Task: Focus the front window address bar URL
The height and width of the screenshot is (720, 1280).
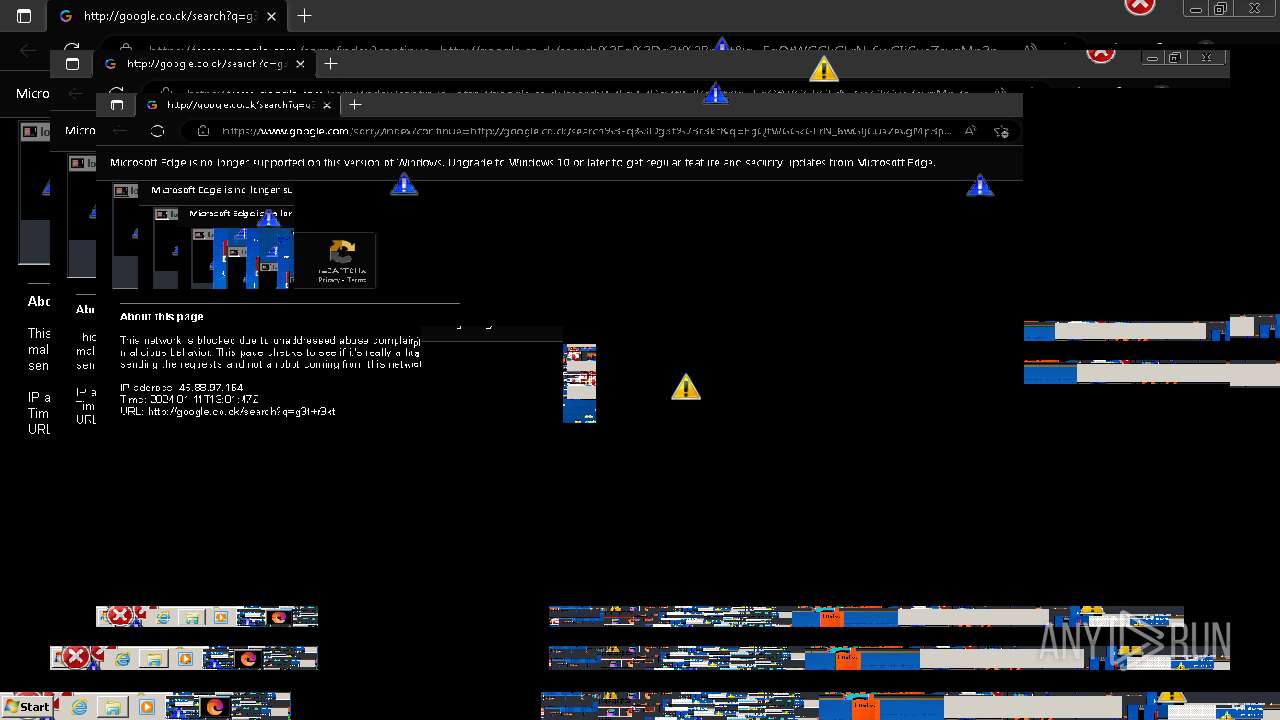Action: [585, 131]
